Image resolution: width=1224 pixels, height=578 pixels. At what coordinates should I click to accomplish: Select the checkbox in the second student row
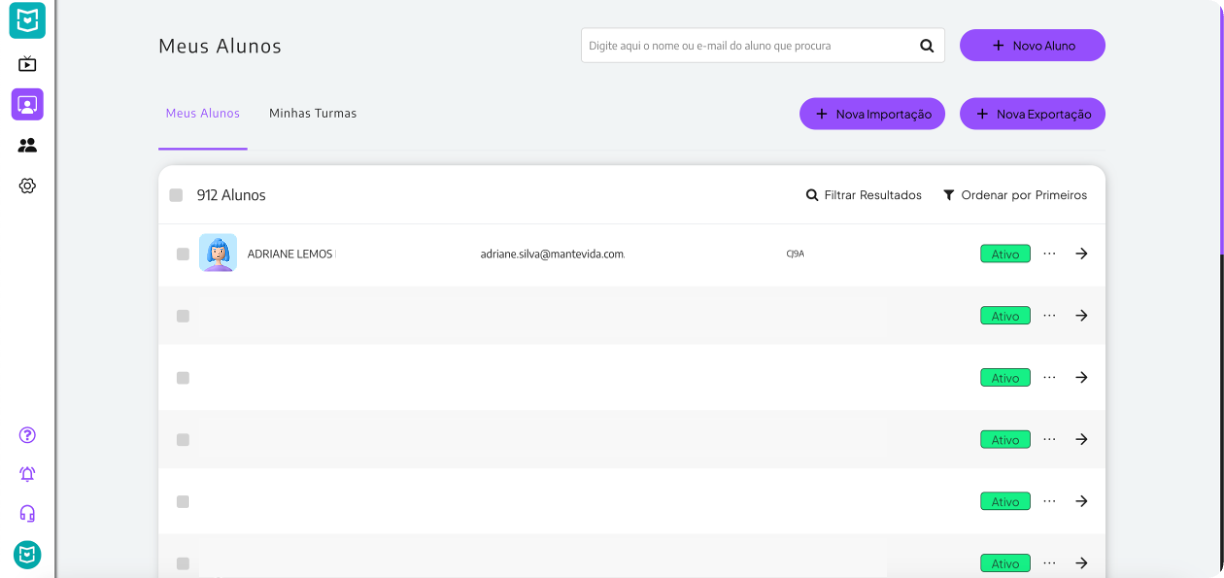[183, 316]
